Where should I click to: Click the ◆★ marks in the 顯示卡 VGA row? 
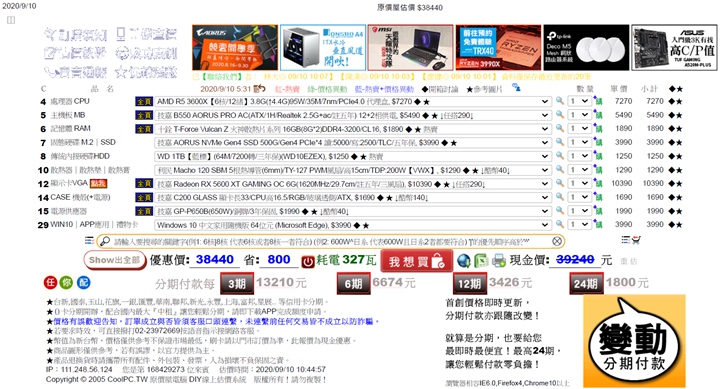[x=675, y=183]
